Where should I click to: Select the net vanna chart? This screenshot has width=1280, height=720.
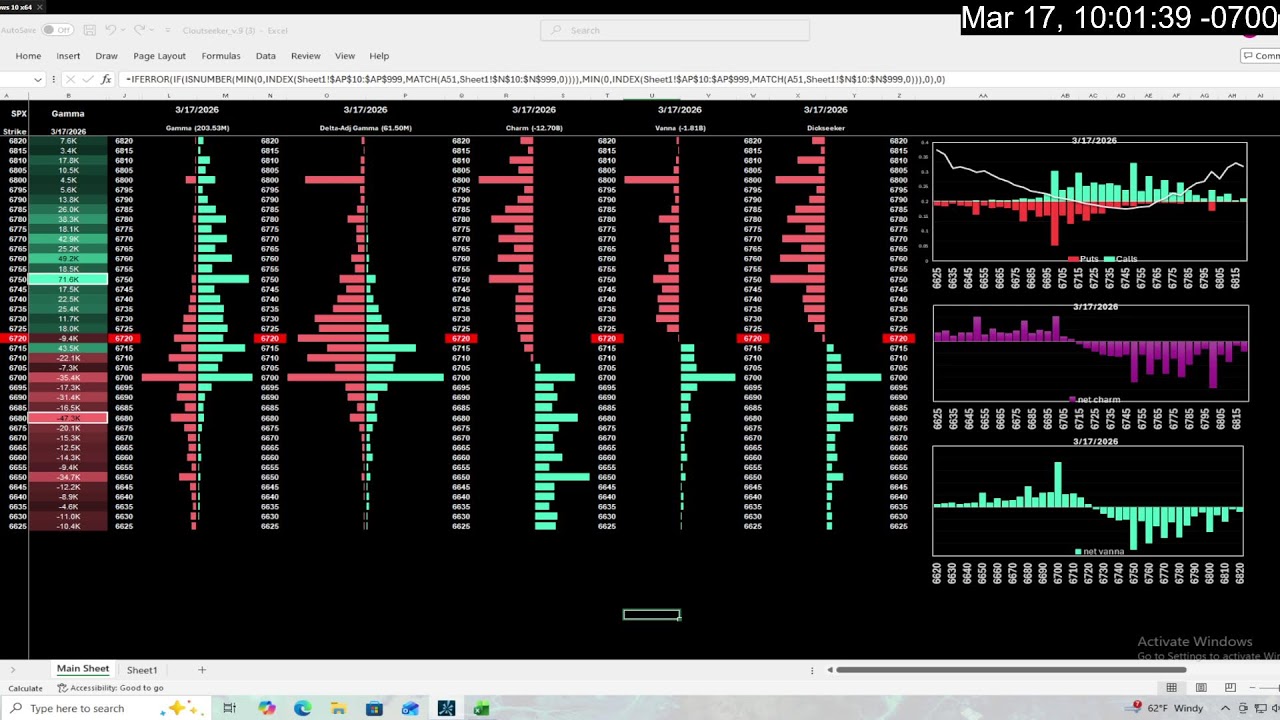click(x=1088, y=500)
